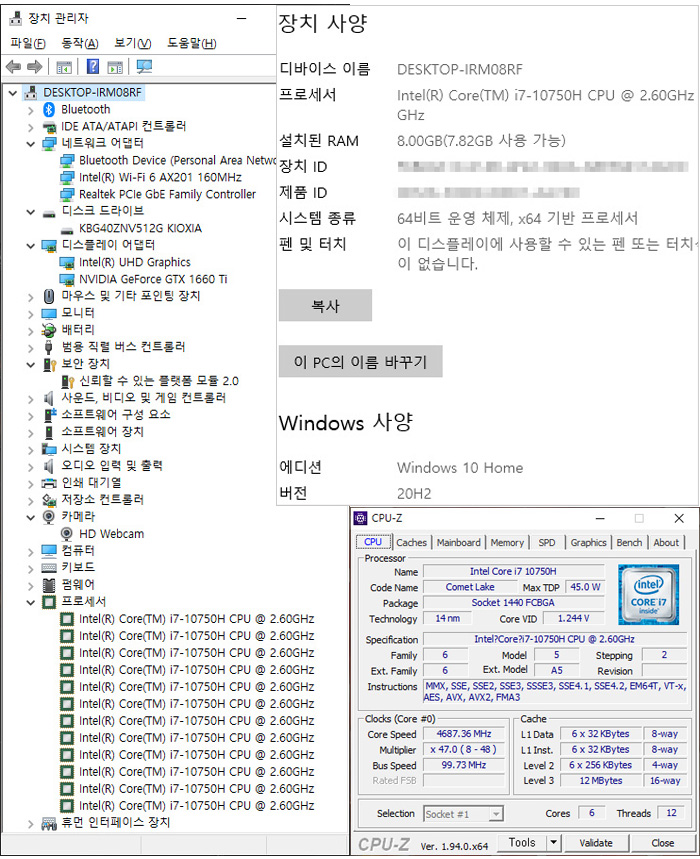Viewport: 700px width, 859px height.
Task: Open the Socket #1 selection dropdown in CPU-Z
Action: pos(496,814)
